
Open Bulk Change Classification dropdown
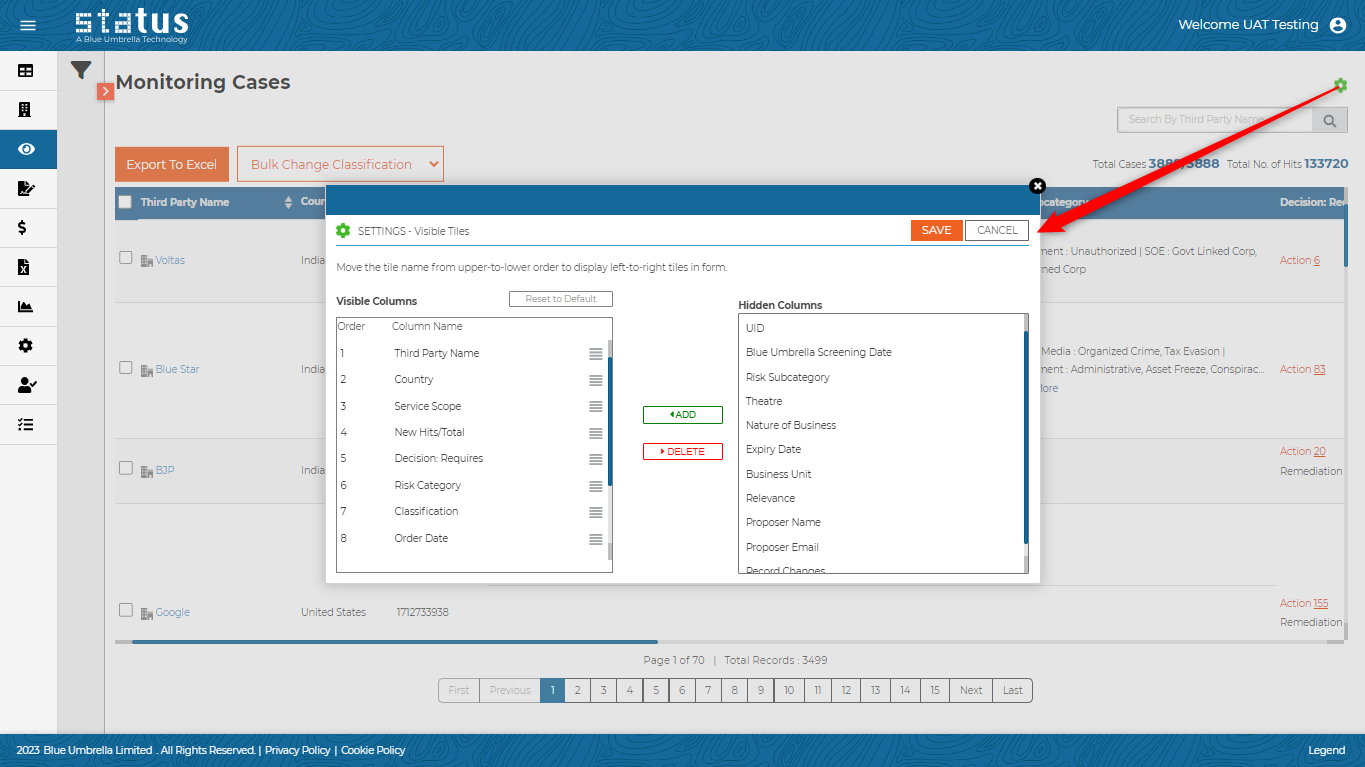[340, 165]
